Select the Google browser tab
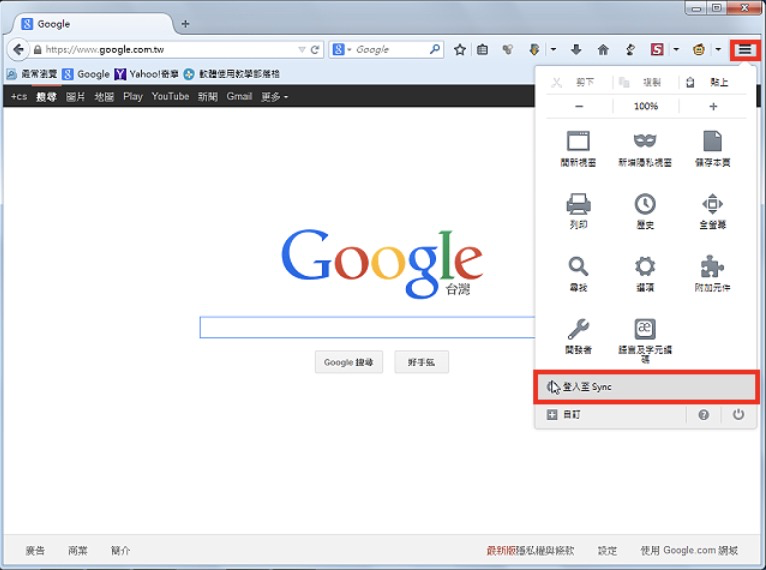This screenshot has width=766, height=570. [93, 23]
